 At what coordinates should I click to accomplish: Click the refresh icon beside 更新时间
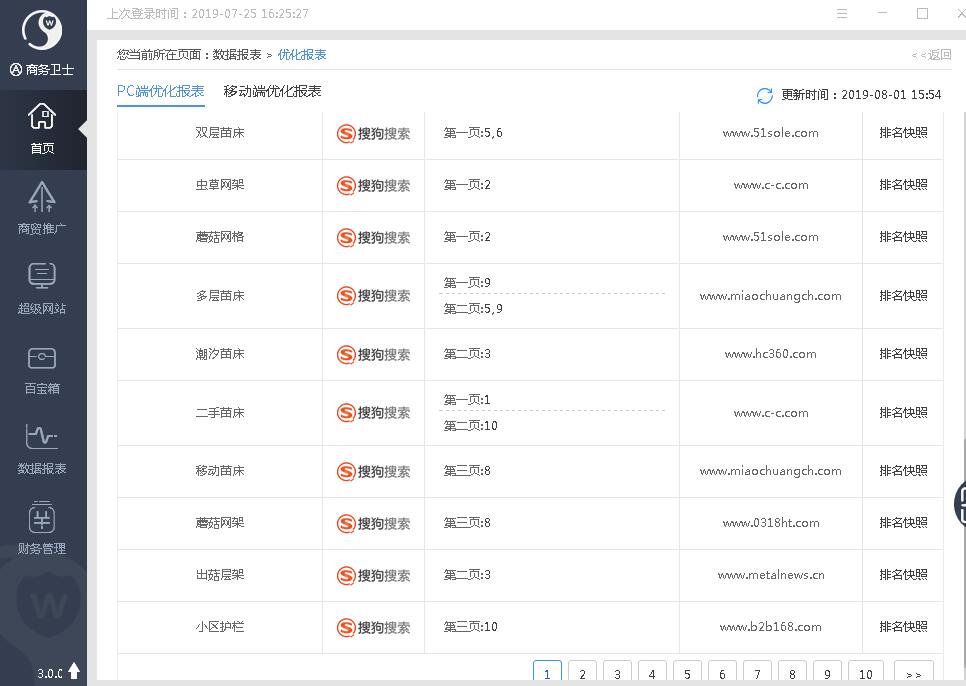pyautogui.click(x=765, y=95)
